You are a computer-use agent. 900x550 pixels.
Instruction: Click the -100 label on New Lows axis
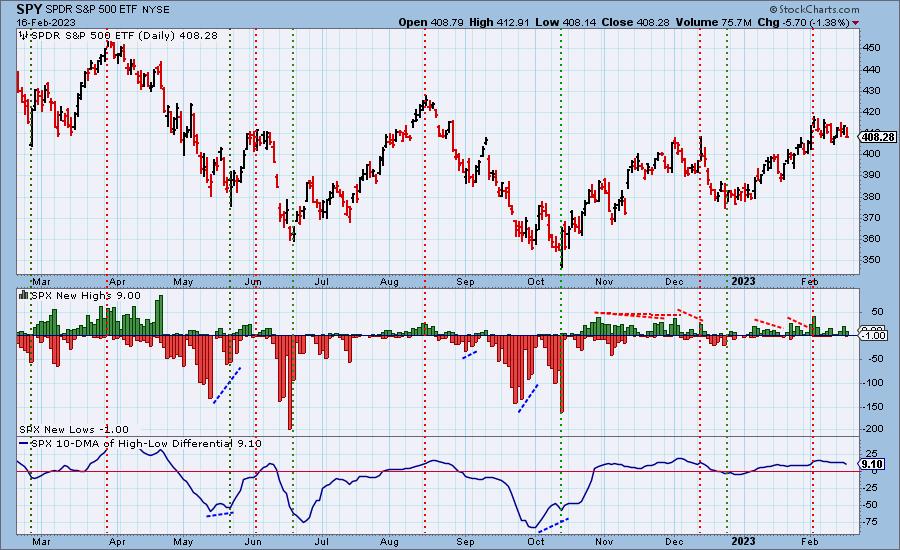tap(873, 382)
